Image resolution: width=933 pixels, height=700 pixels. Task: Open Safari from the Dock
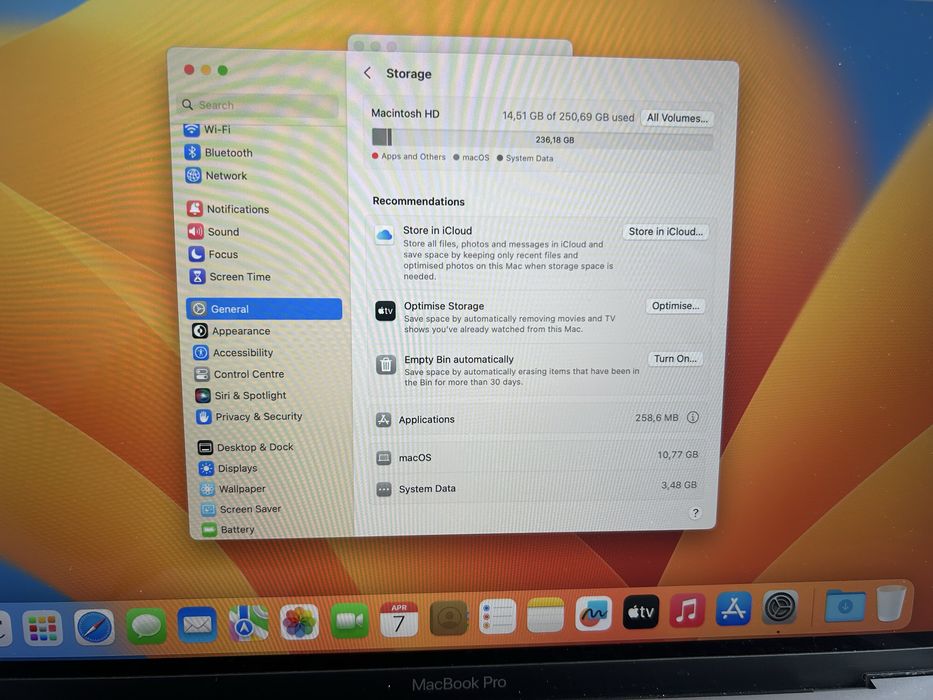[x=94, y=627]
